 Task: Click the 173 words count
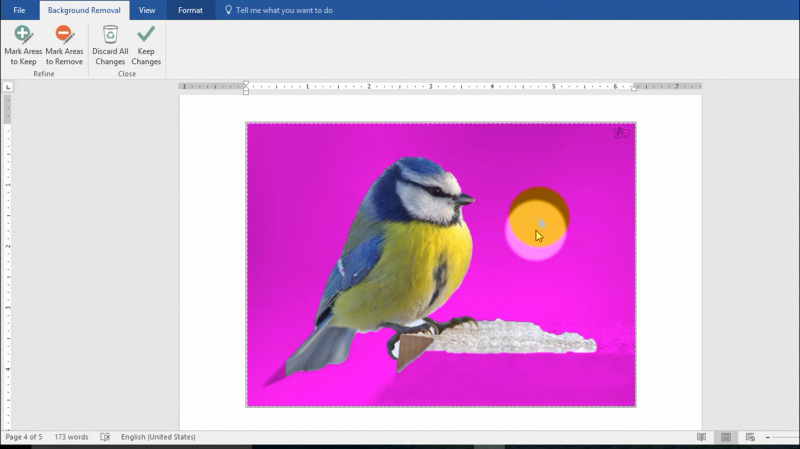click(71, 437)
